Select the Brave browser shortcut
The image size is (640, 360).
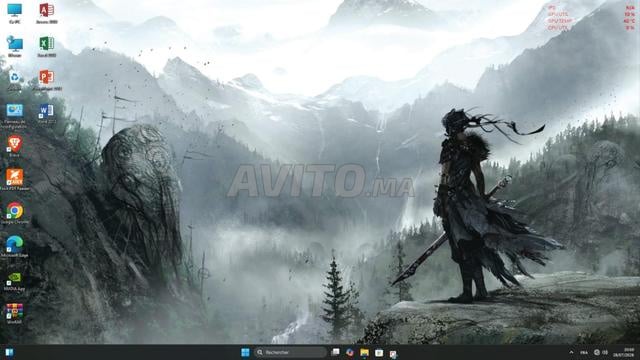coord(14,147)
